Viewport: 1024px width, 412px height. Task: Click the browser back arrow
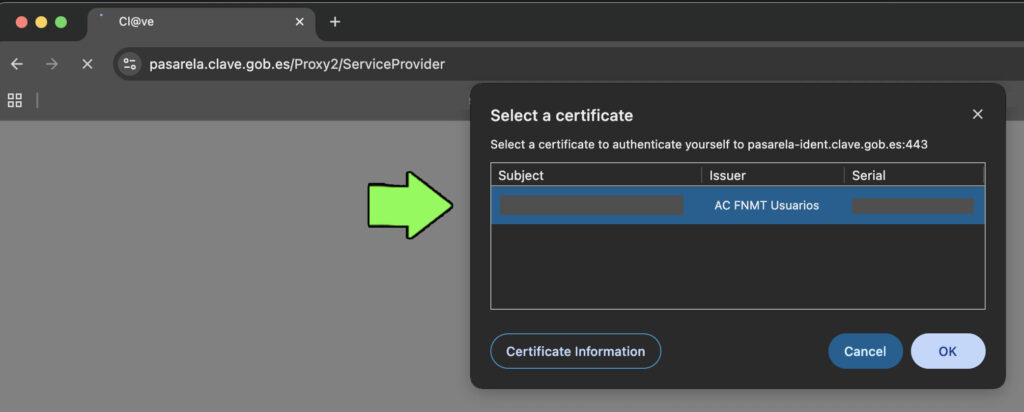tap(17, 64)
